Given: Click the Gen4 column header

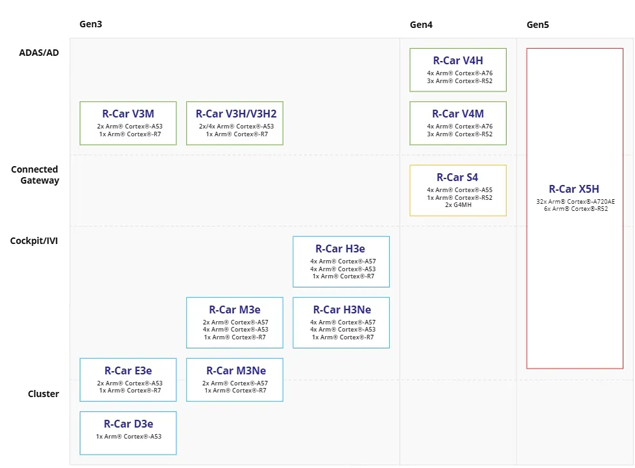Looking at the screenshot, I should (x=421, y=25).
